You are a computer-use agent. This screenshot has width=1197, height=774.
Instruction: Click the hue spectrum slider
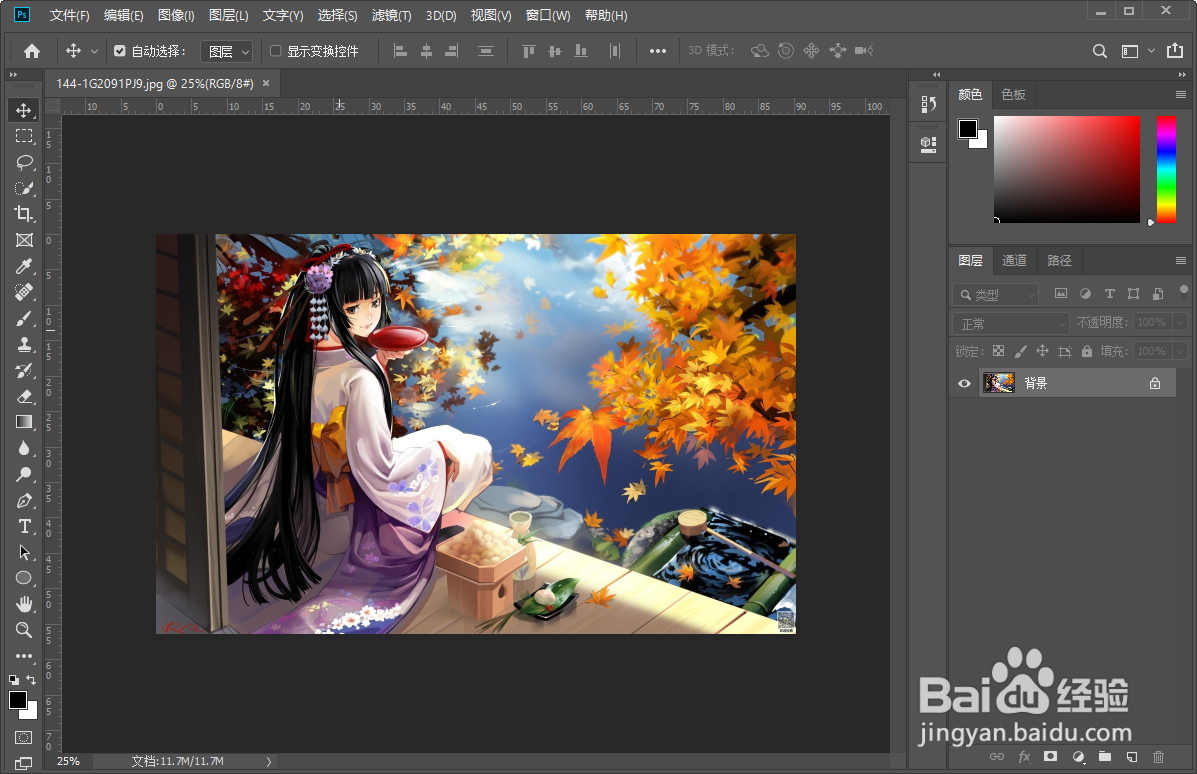[1166, 169]
